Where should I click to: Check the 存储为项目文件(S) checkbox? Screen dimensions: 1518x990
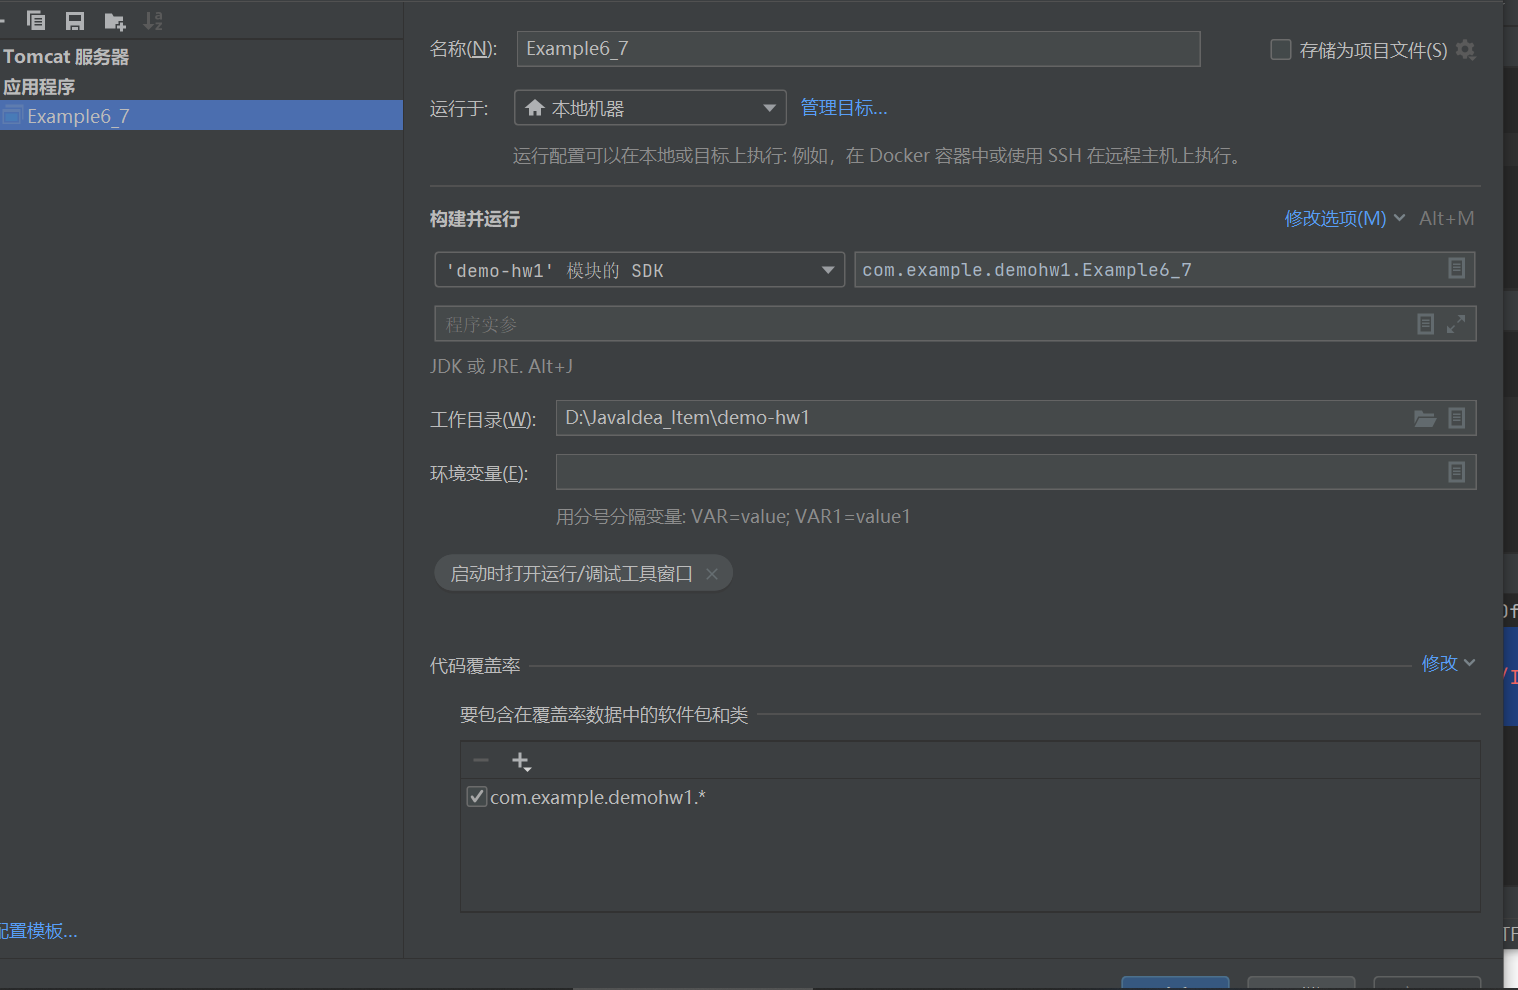pyautogui.click(x=1281, y=49)
